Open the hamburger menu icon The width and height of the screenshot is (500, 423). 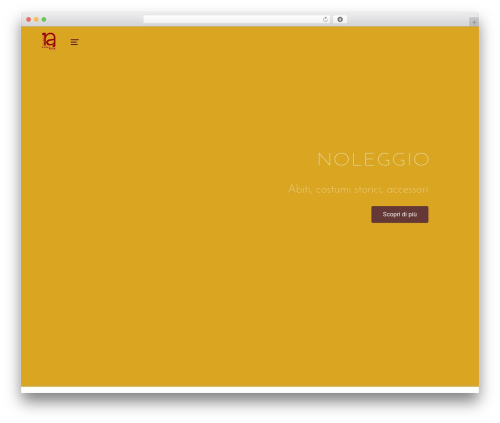click(x=75, y=42)
